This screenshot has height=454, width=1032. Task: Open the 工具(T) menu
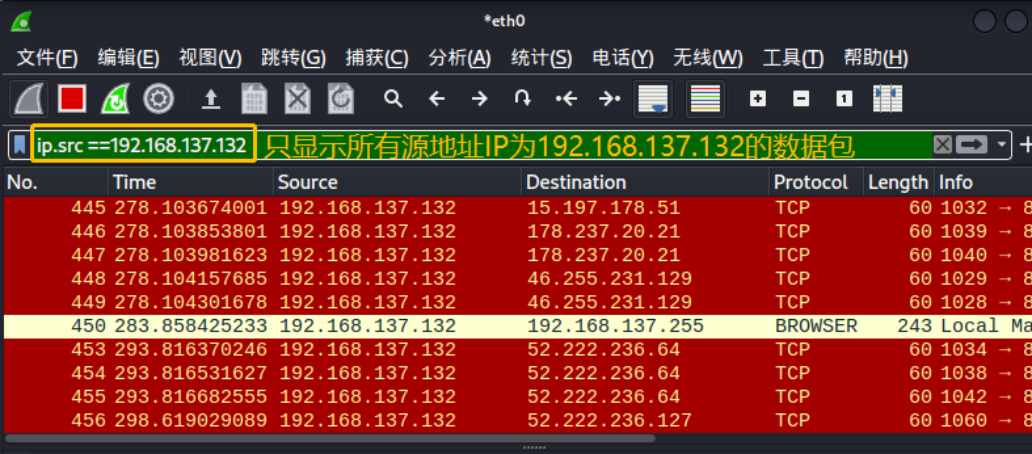793,59
